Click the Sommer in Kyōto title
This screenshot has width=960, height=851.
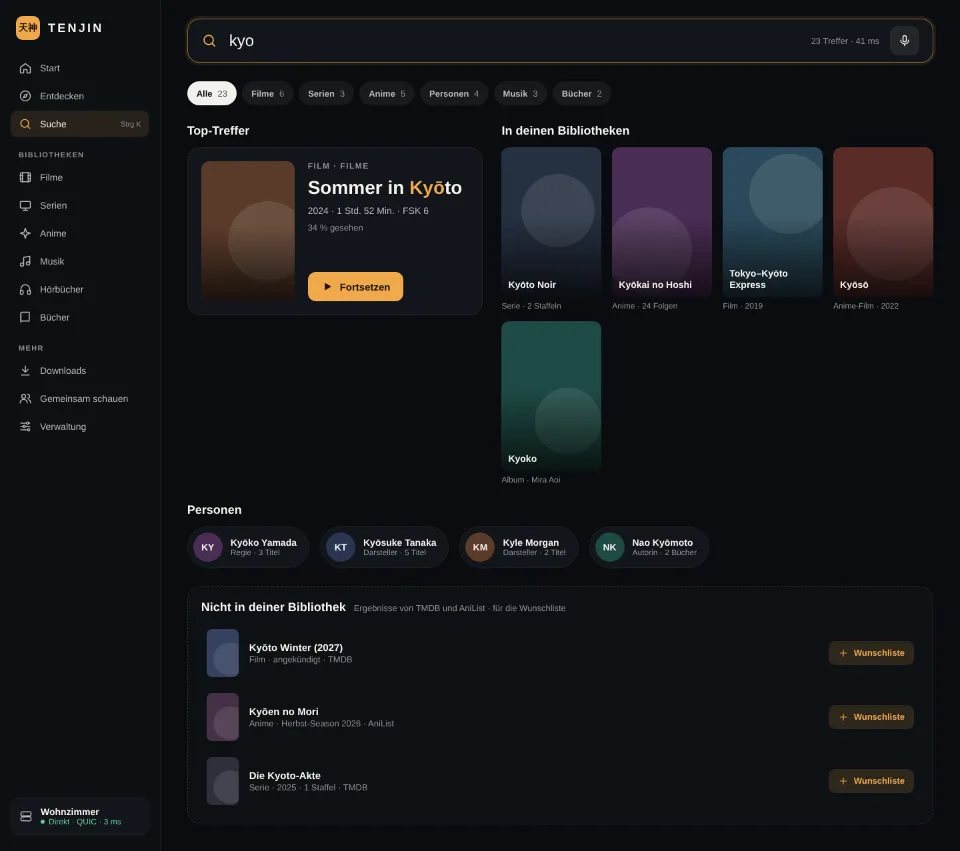point(384,187)
